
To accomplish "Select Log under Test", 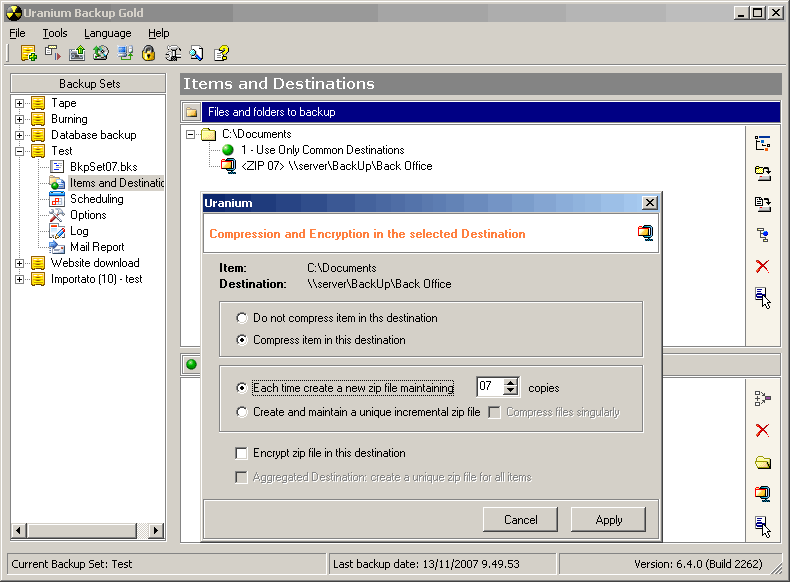I will pyautogui.click(x=79, y=231).
